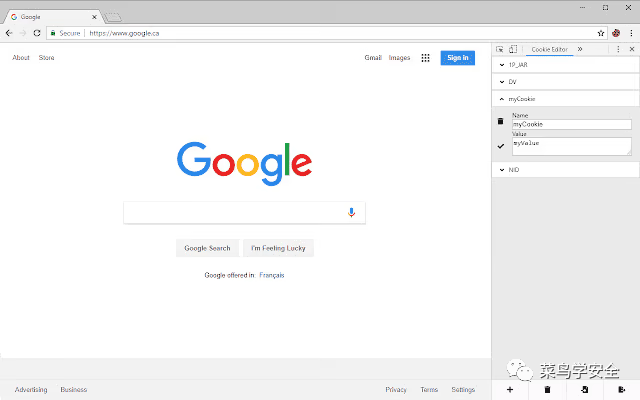Close the Google browser tab

pyautogui.click(x=94, y=17)
